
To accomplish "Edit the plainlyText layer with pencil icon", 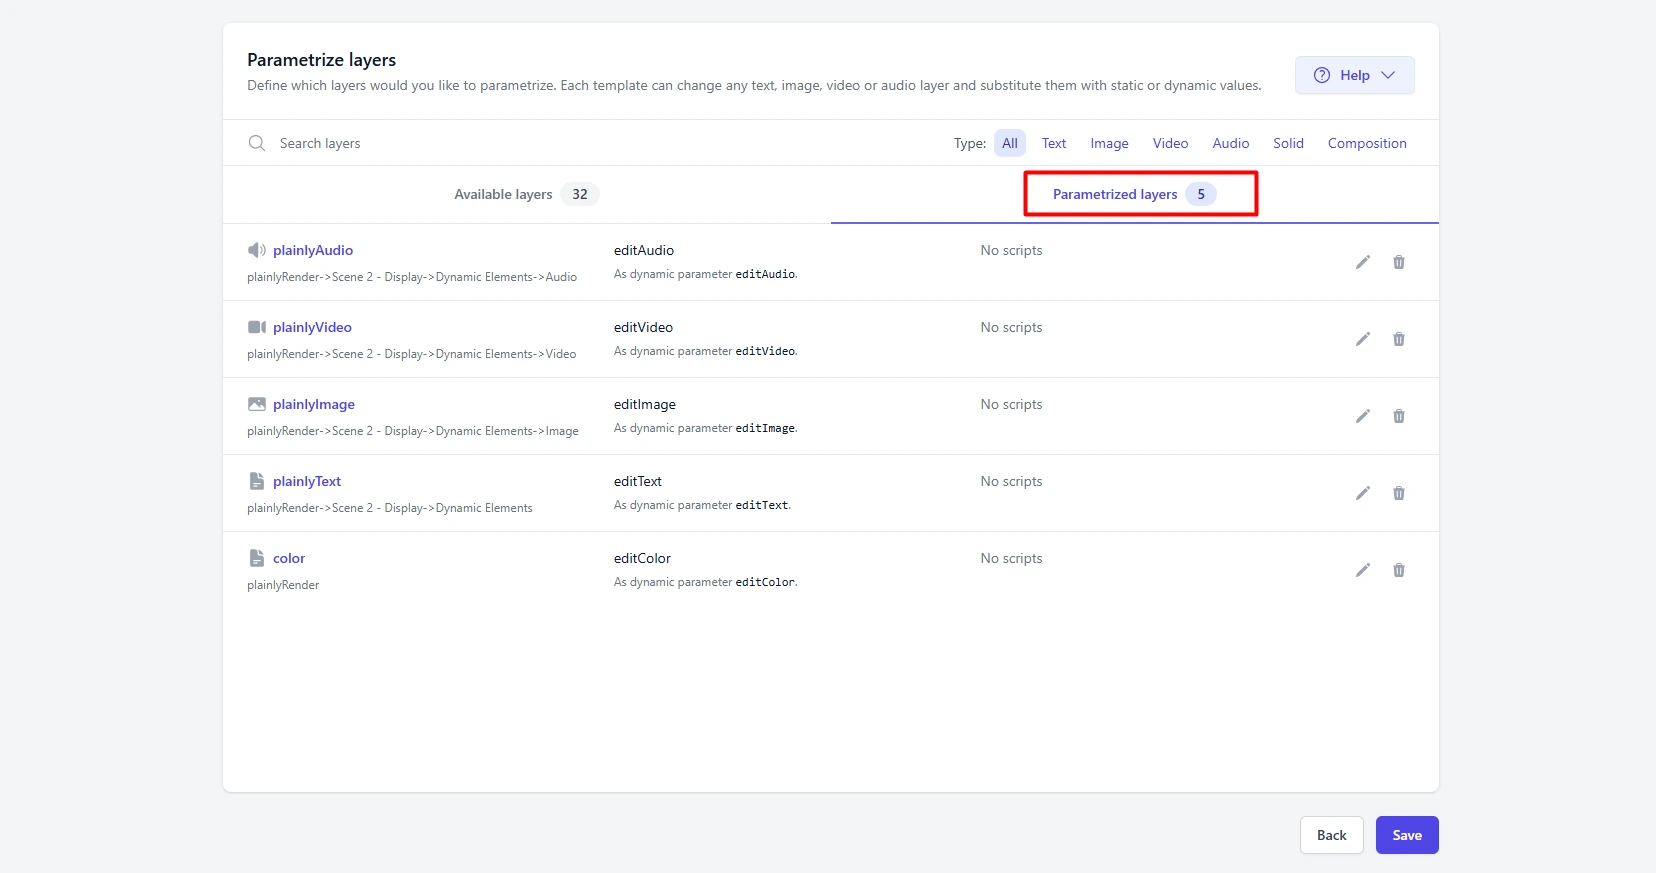I will (x=1362, y=493).
